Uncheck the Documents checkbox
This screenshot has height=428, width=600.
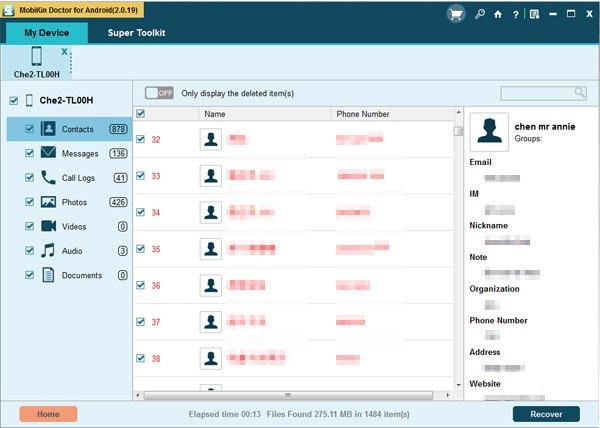[29, 275]
